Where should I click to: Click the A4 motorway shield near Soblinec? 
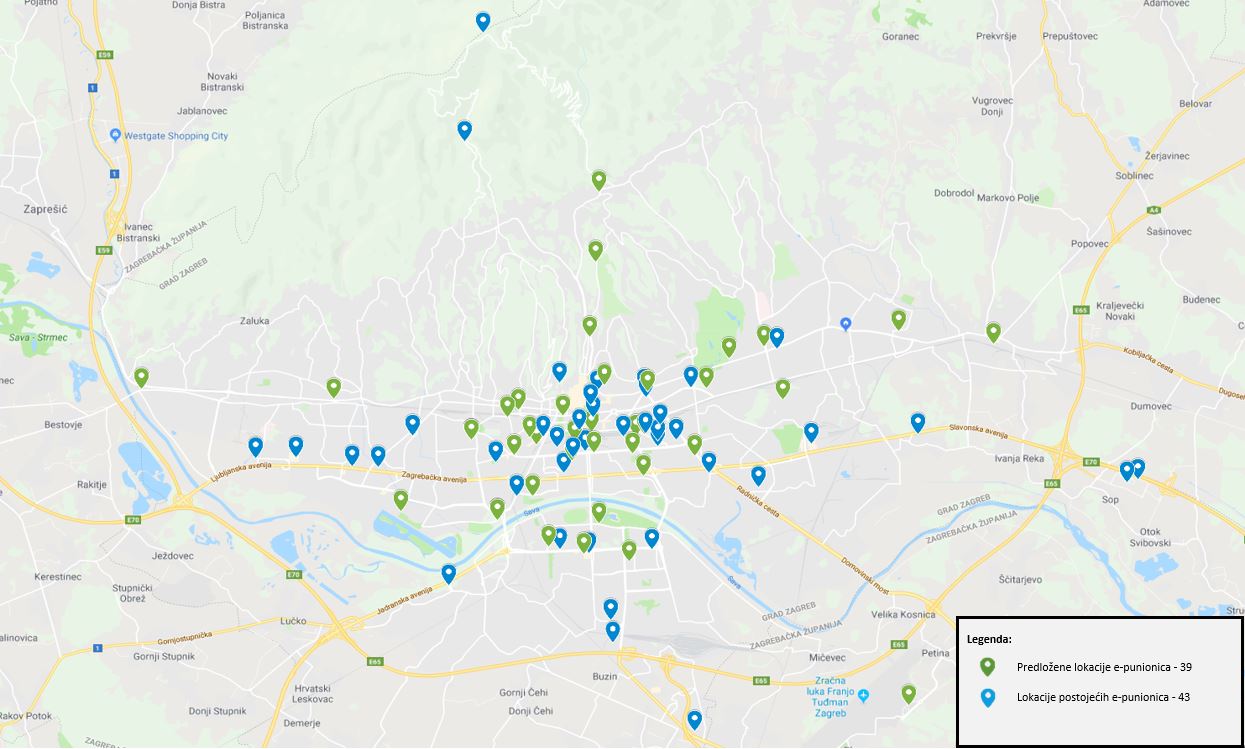(x=1153, y=210)
